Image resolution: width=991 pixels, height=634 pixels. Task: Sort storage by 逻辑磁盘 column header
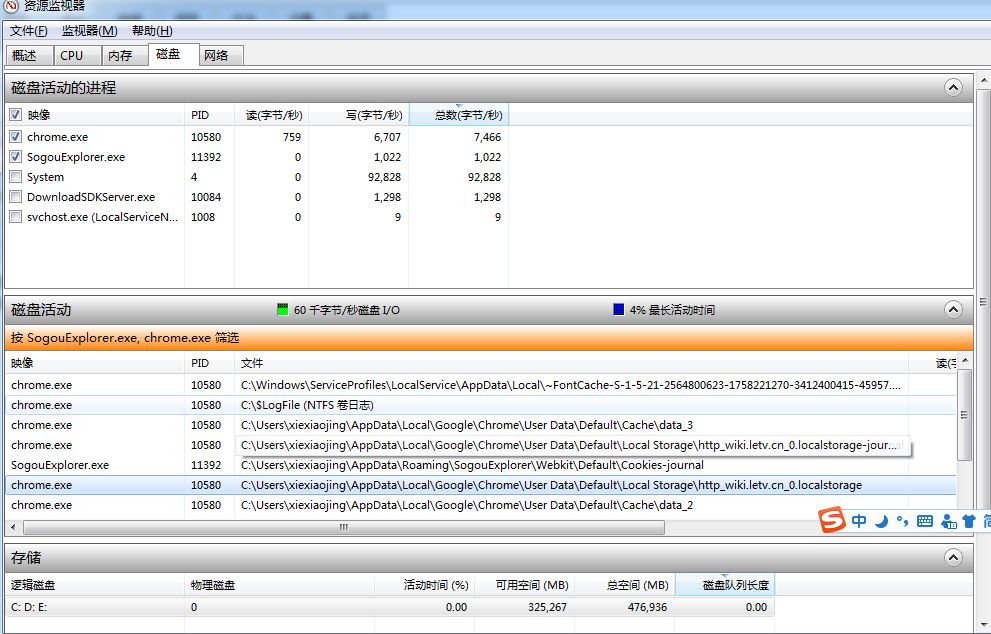point(95,585)
